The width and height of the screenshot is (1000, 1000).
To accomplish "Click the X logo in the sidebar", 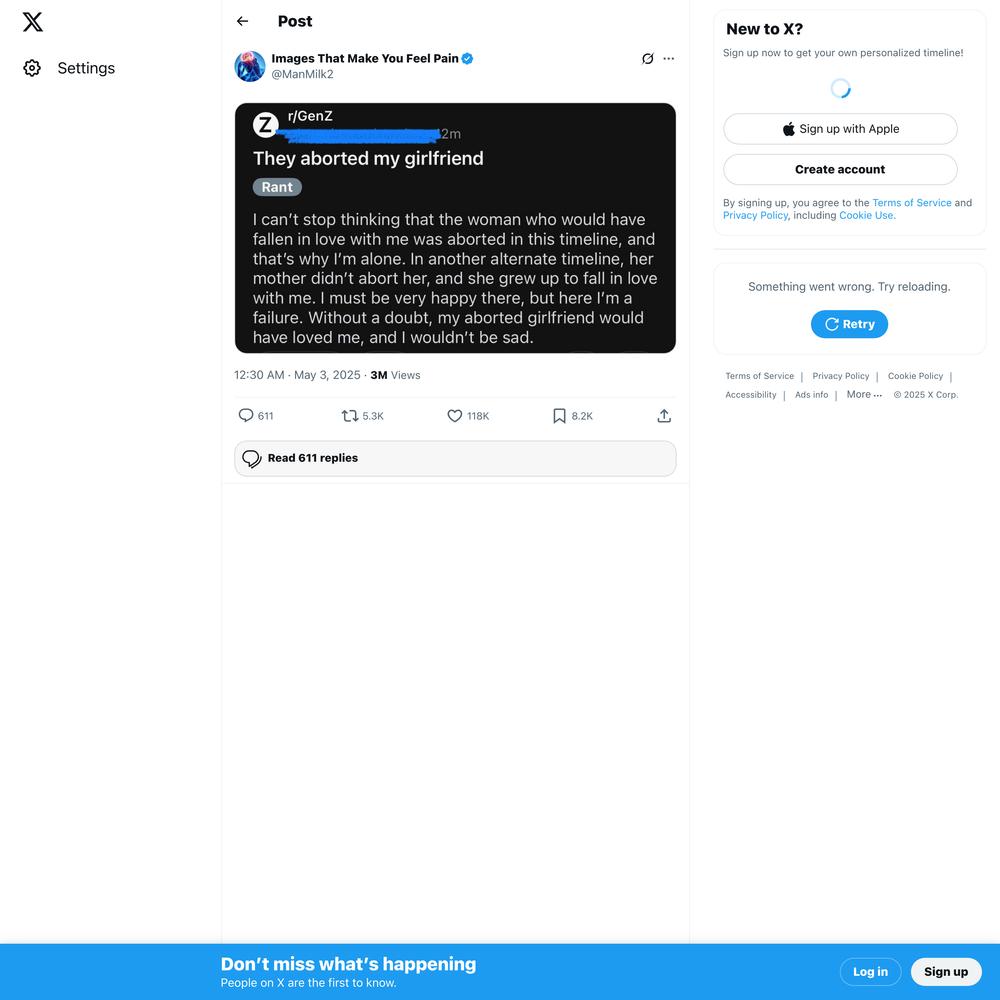I will point(33,22).
